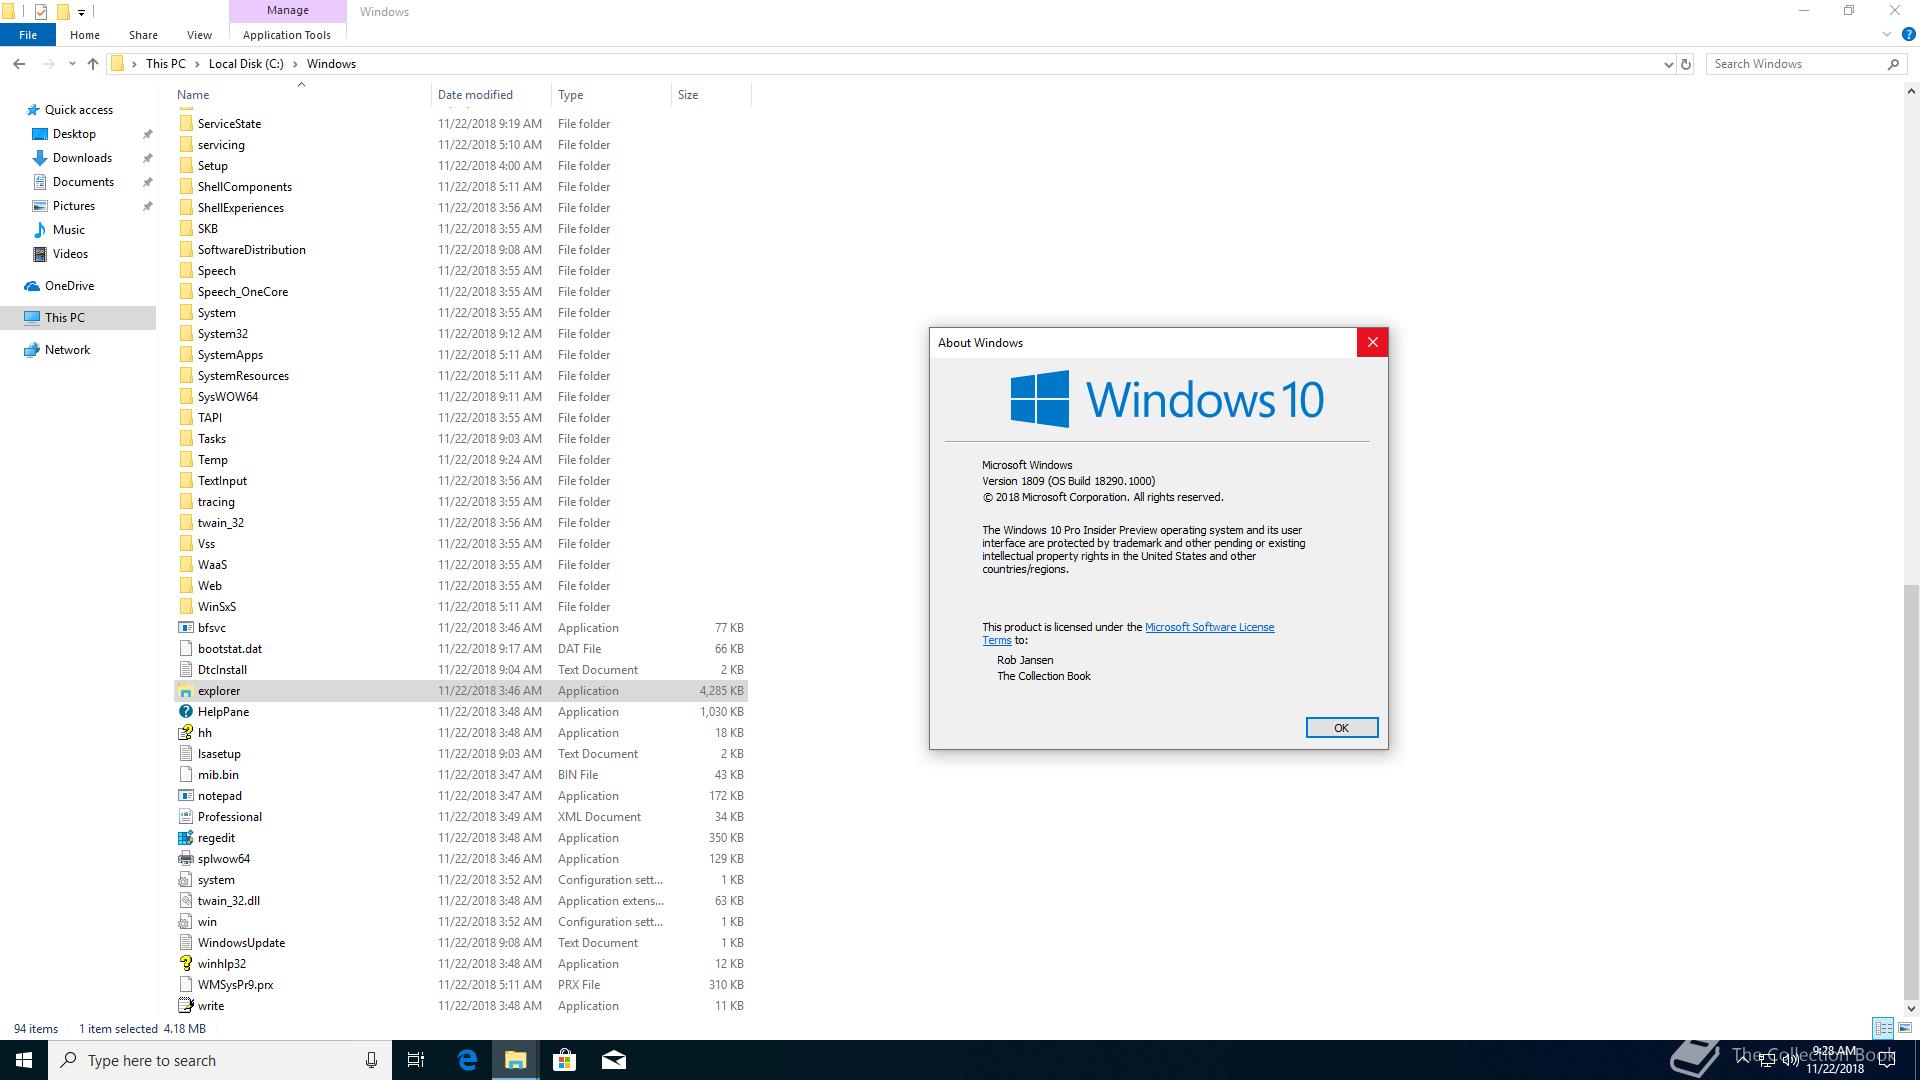Screen dimensions: 1920x1080
Task: Select the hh application icon
Action: (x=185, y=733)
